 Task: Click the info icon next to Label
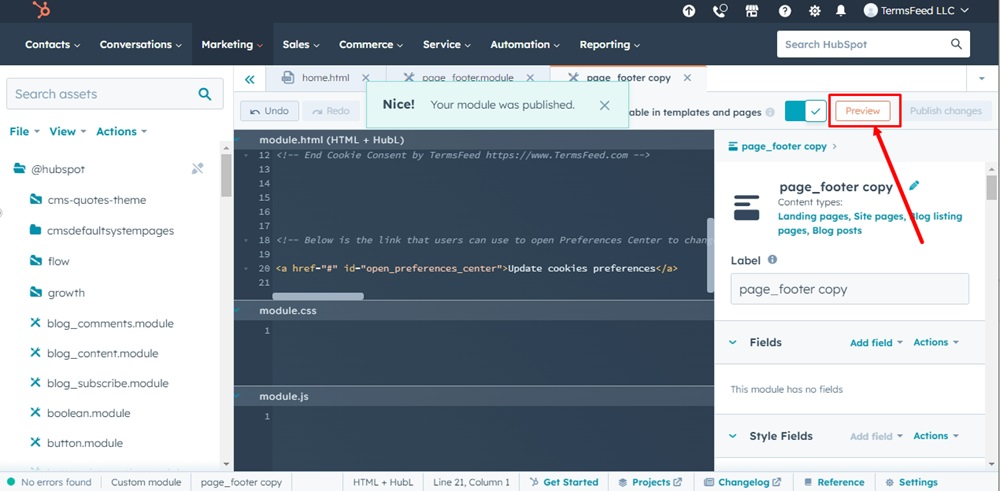(x=772, y=260)
